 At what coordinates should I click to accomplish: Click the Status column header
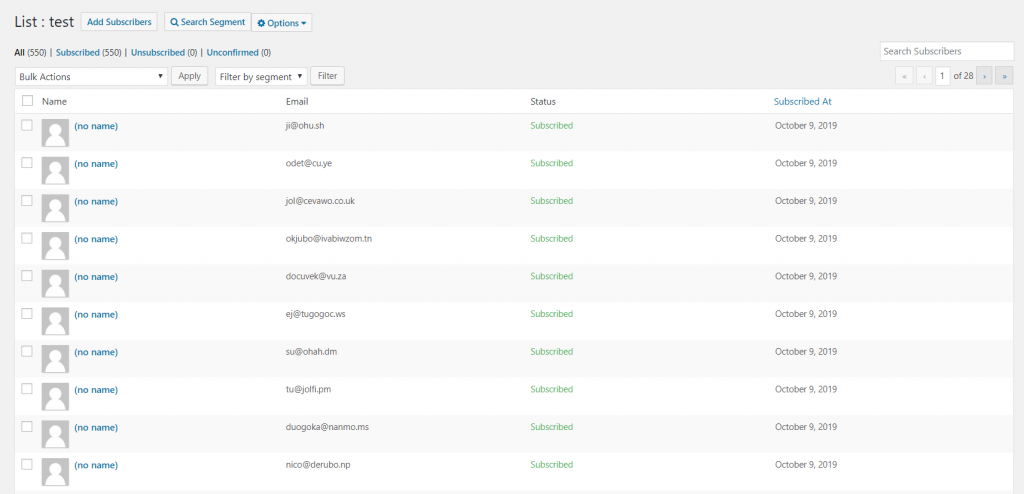(543, 101)
